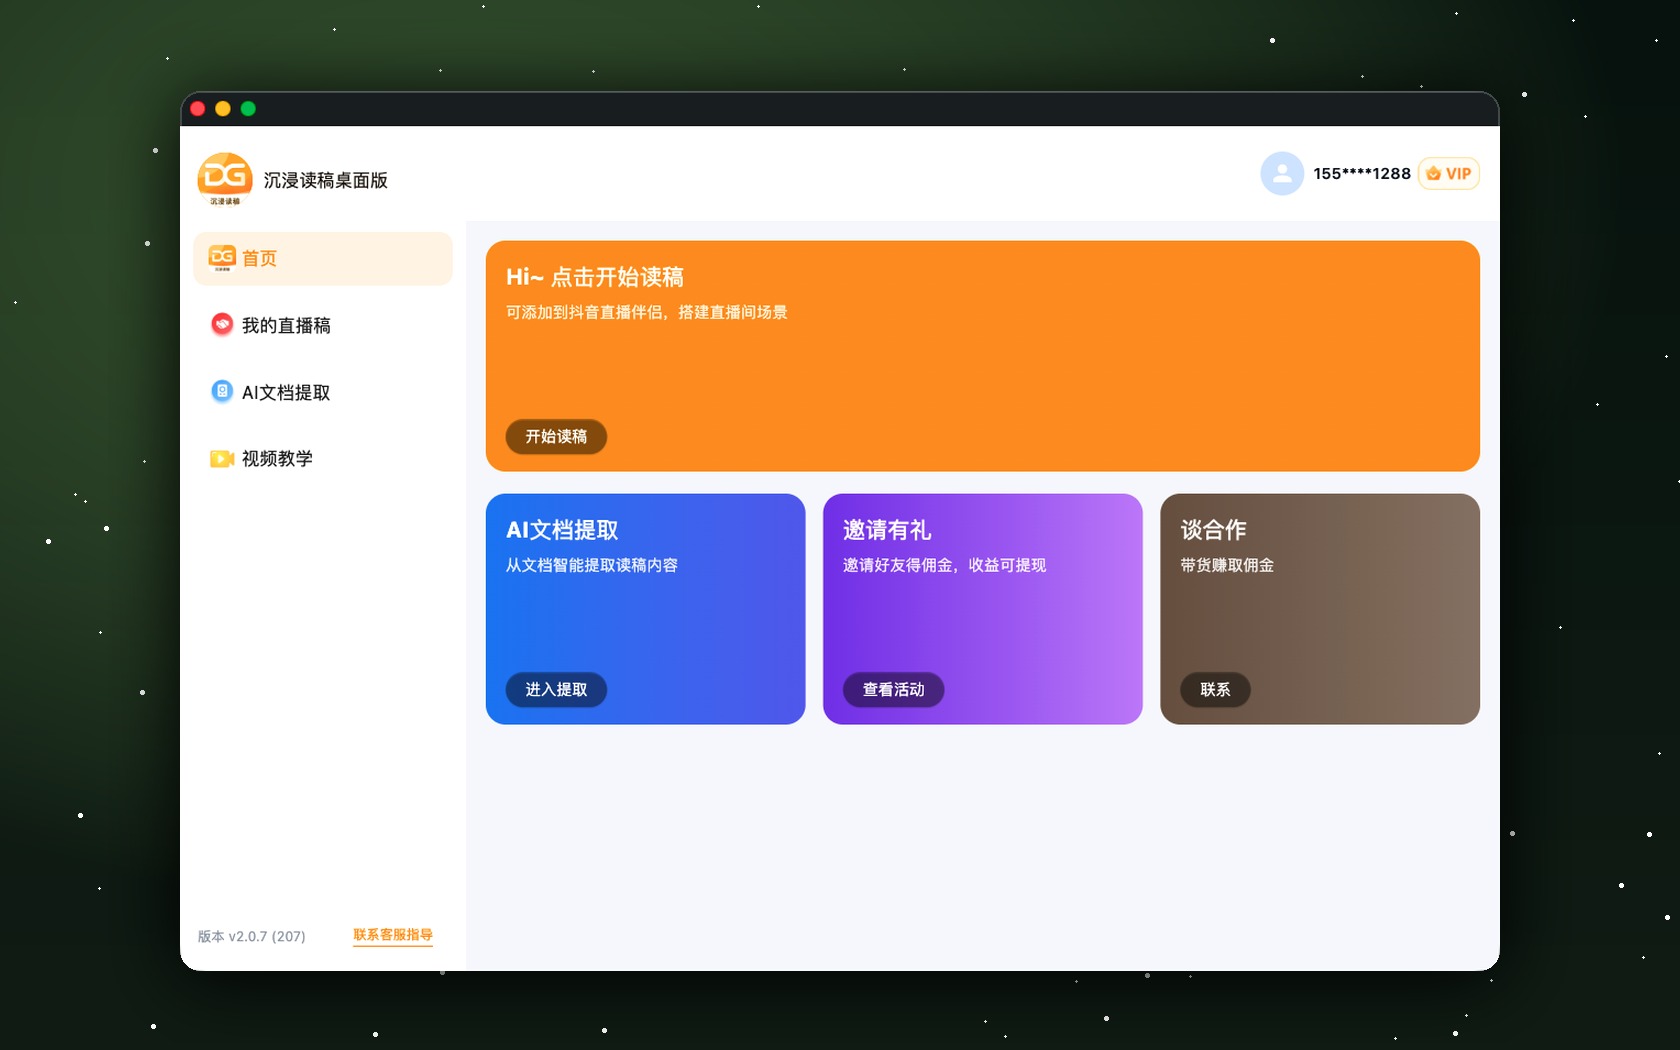The image size is (1680, 1050).
Task: Click the yellow video tutorial icon
Action: [222, 458]
